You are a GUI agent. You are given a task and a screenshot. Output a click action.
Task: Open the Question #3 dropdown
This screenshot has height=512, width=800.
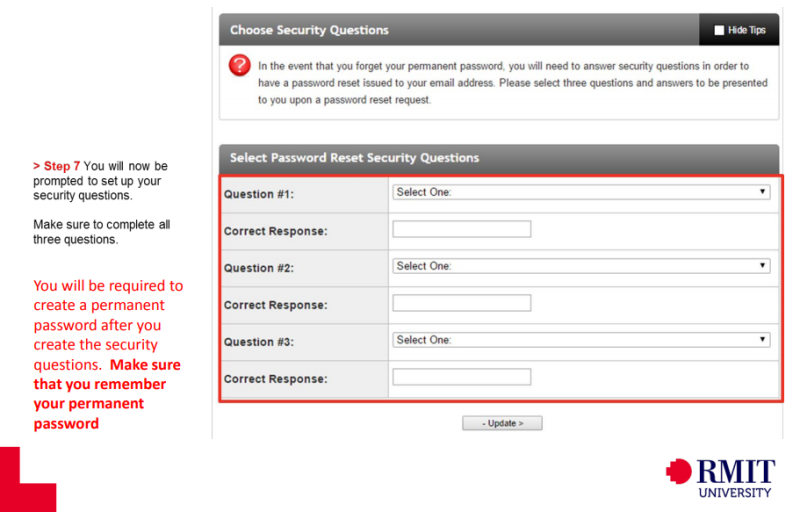click(x=581, y=340)
